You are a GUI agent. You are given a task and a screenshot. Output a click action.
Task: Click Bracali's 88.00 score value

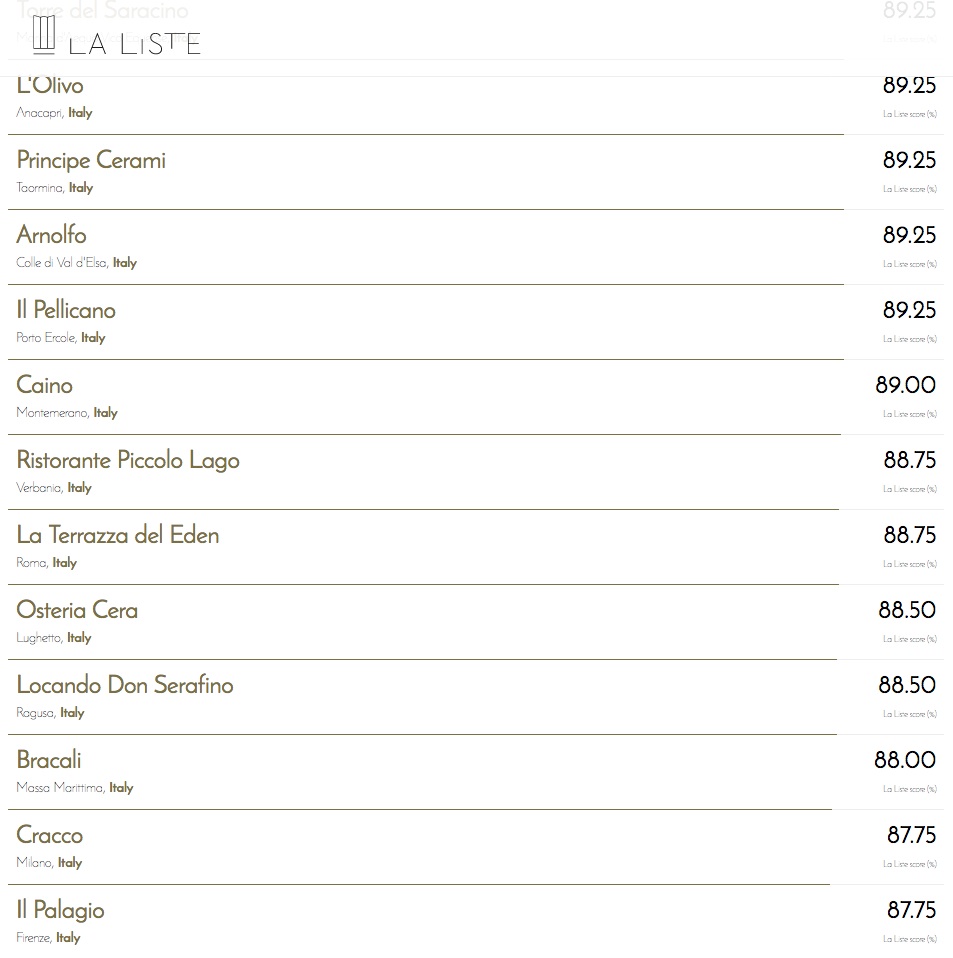(x=904, y=760)
